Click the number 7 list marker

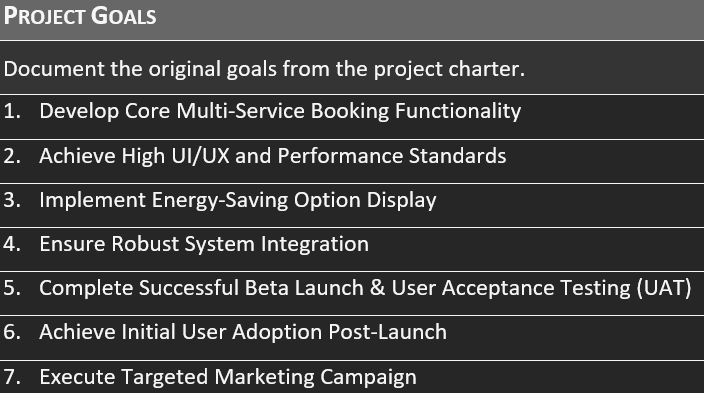pyautogui.click(x=12, y=376)
